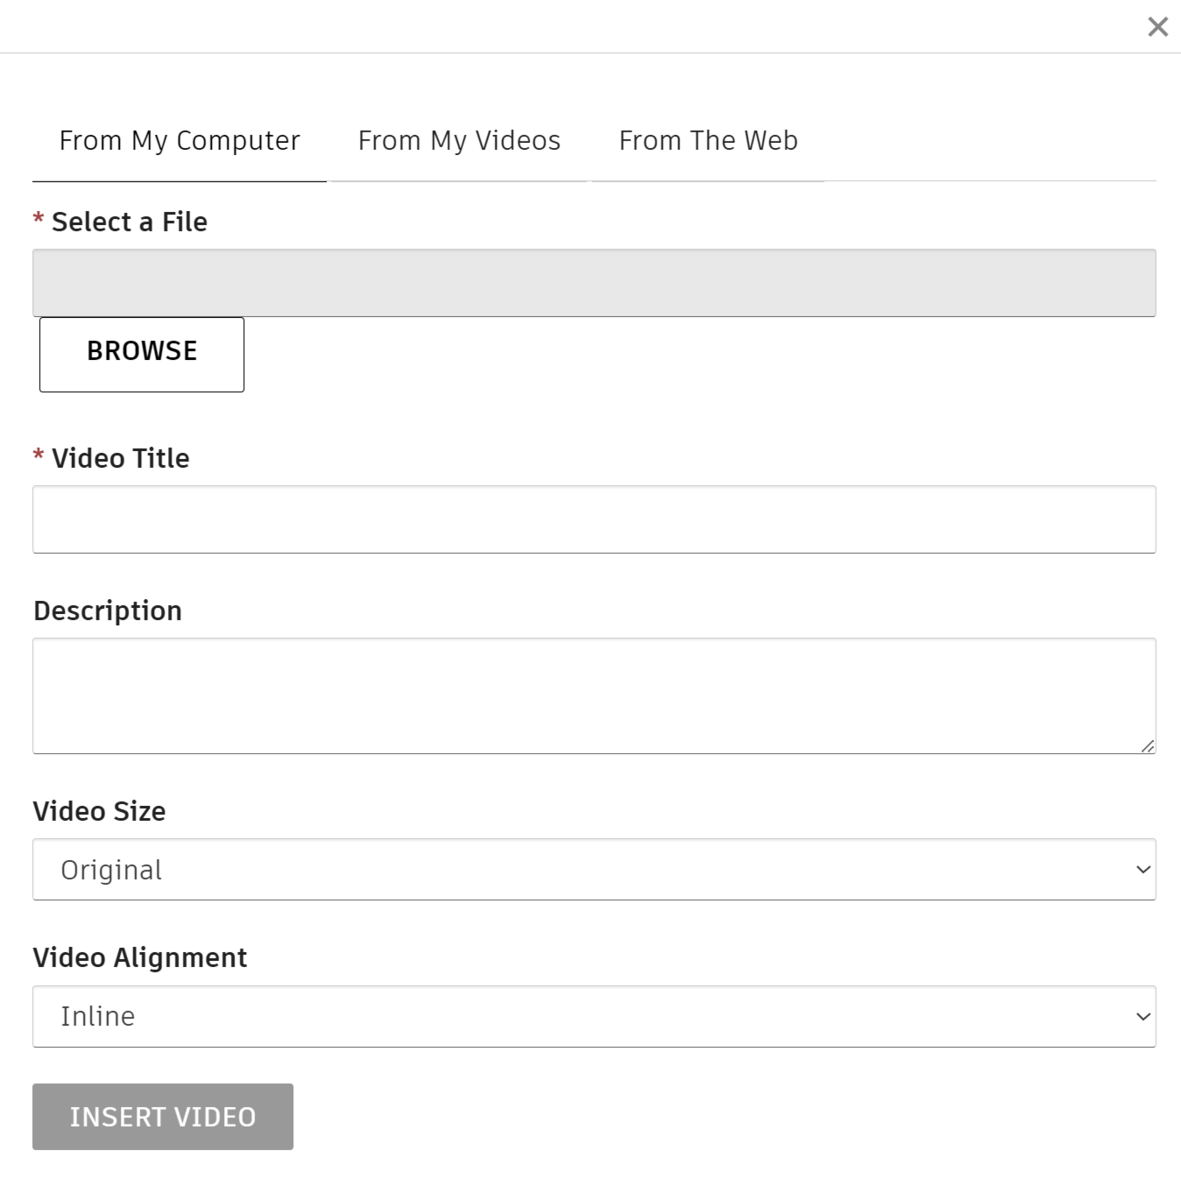Focus the Video Title text box
Viewport: 1181px width, 1200px height.
(594, 520)
